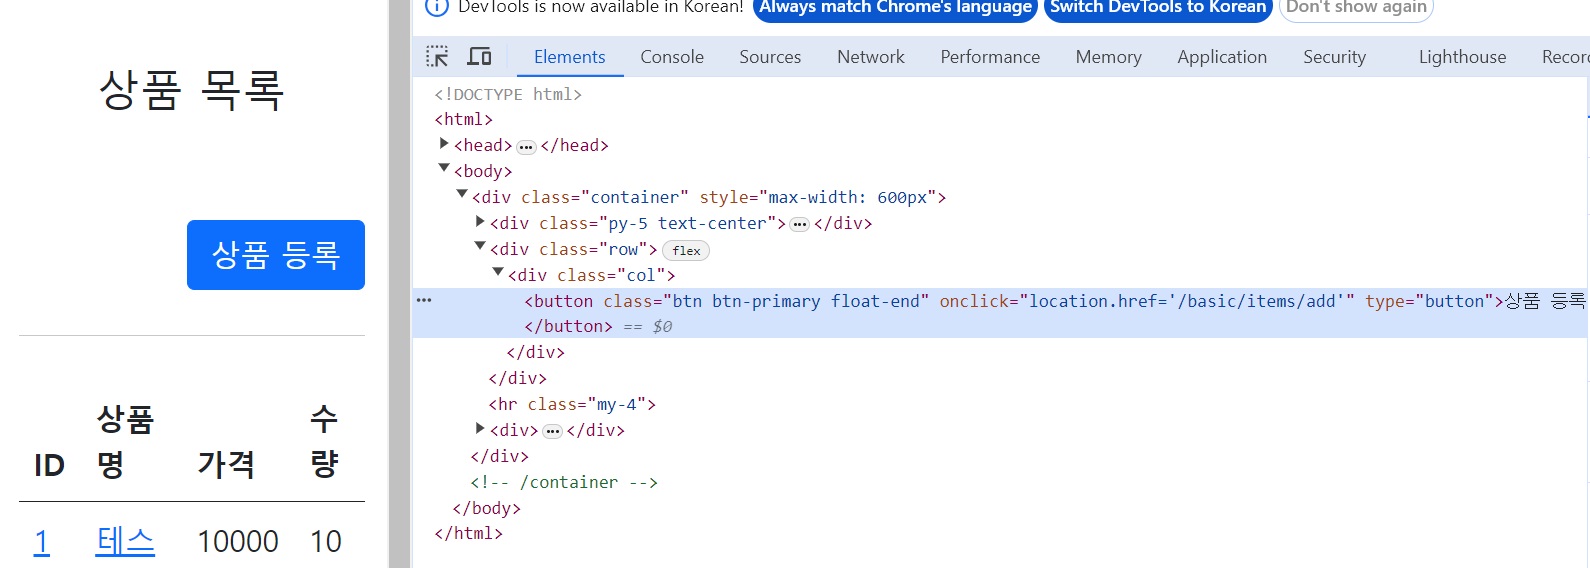1590x568 pixels.
Task: Select the hr class my-4 node
Action: coord(572,405)
